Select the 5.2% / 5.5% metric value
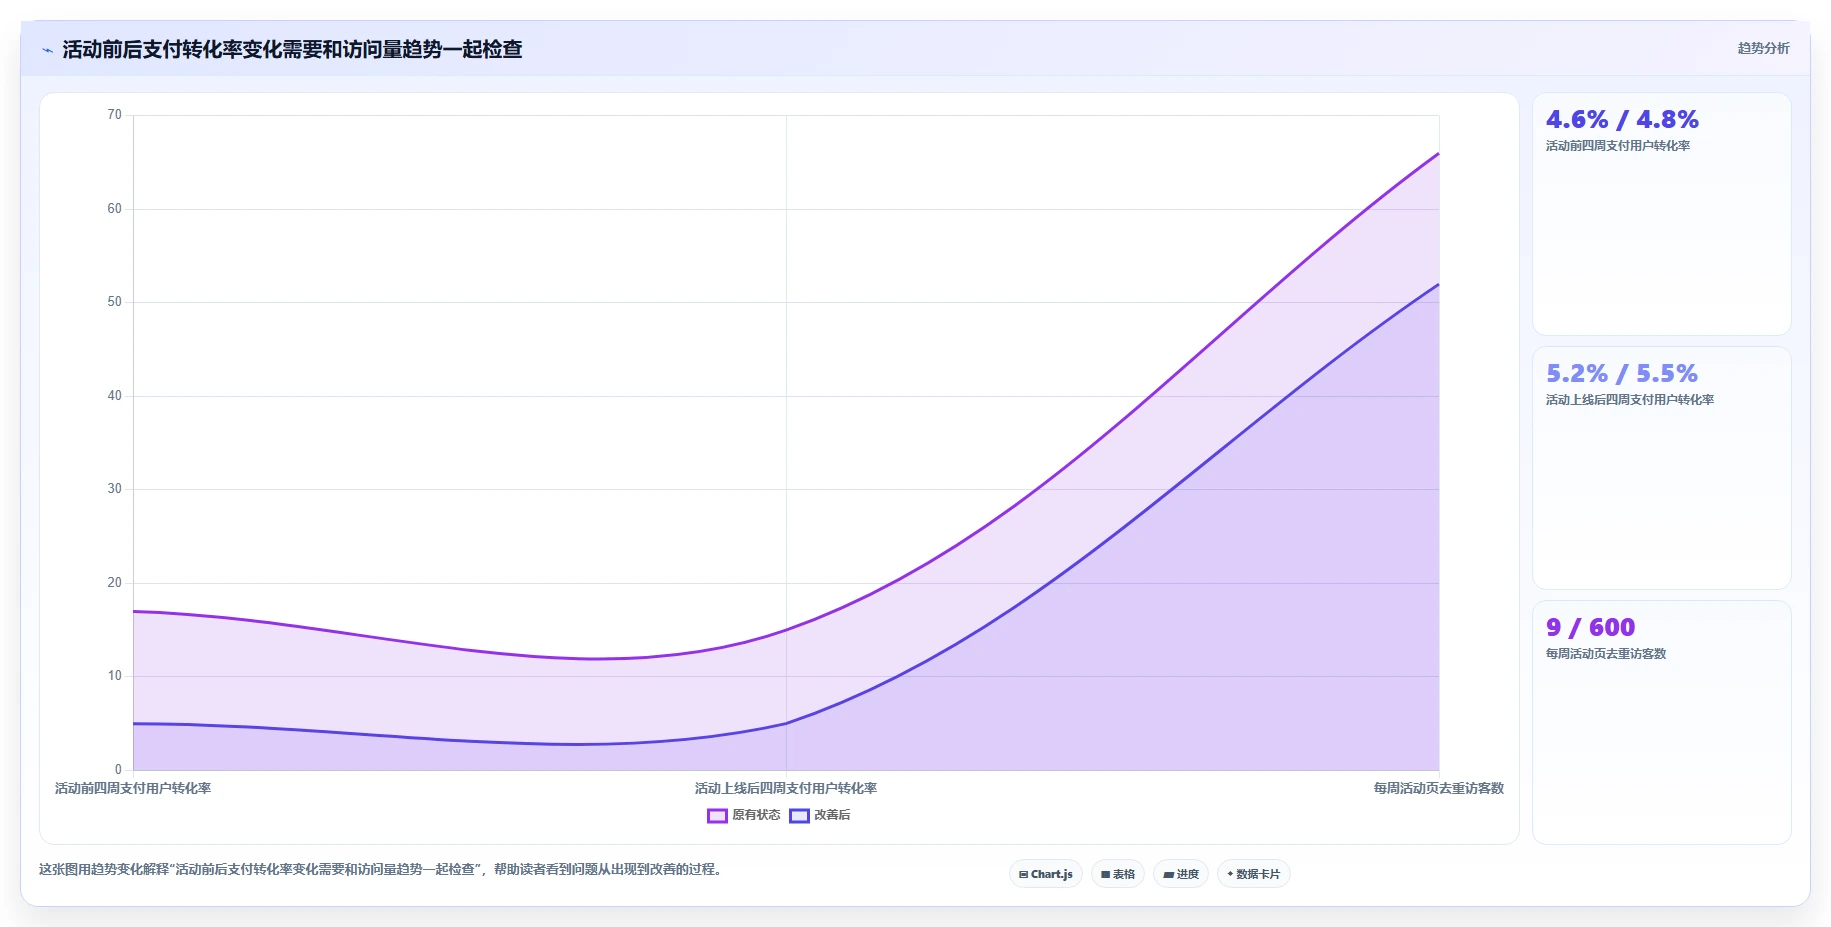Screen dimensions: 1831x927 1622,374
